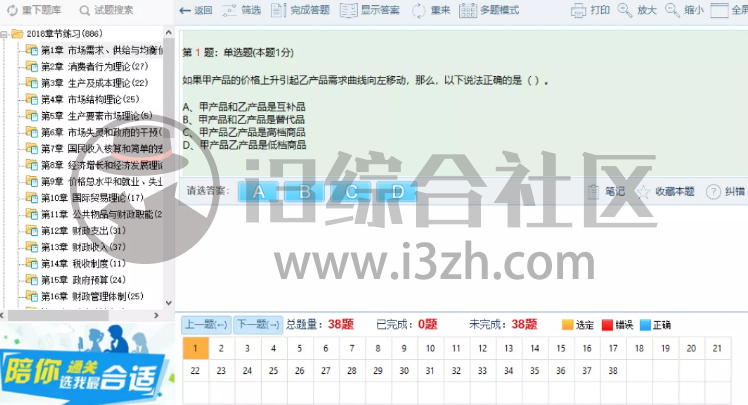Jump to question 2 in grid
748x405 pixels.
coord(221,348)
